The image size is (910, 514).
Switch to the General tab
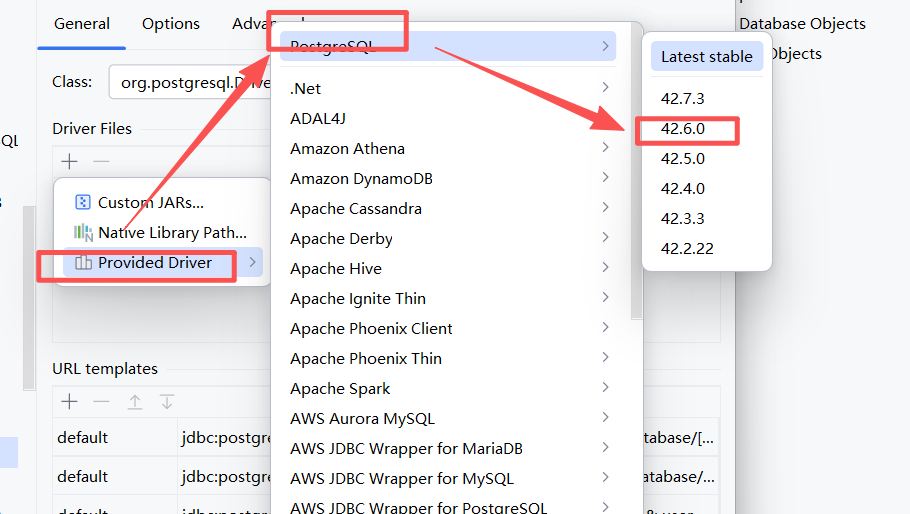(82, 24)
